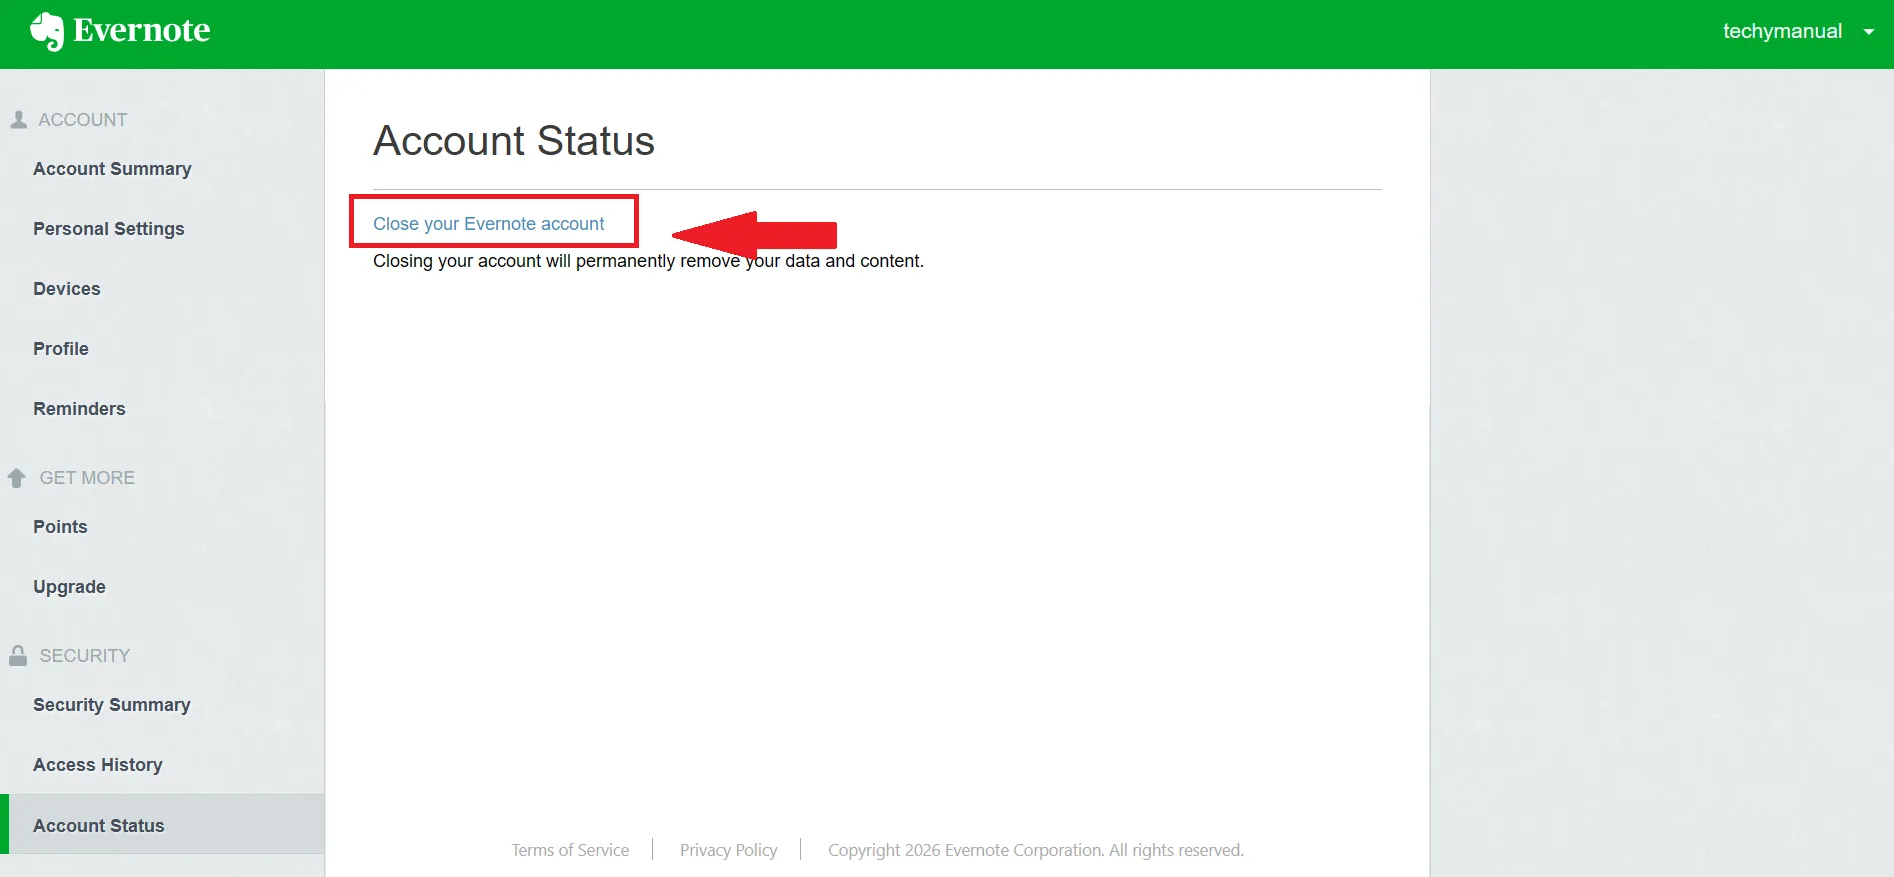This screenshot has width=1894, height=877.
Task: Click the copyright Evernote Corporation text
Action: pos(1036,850)
